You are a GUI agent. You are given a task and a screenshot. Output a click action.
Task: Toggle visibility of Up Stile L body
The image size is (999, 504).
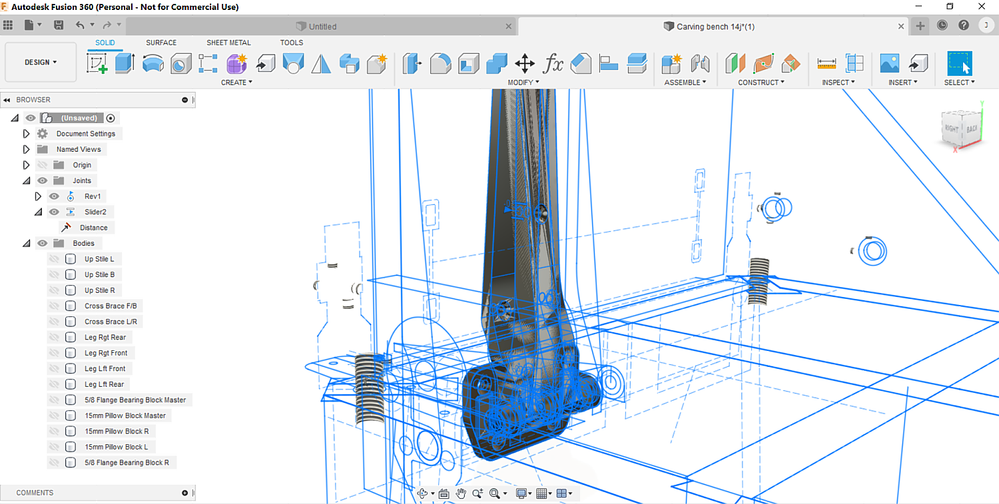tap(54, 259)
